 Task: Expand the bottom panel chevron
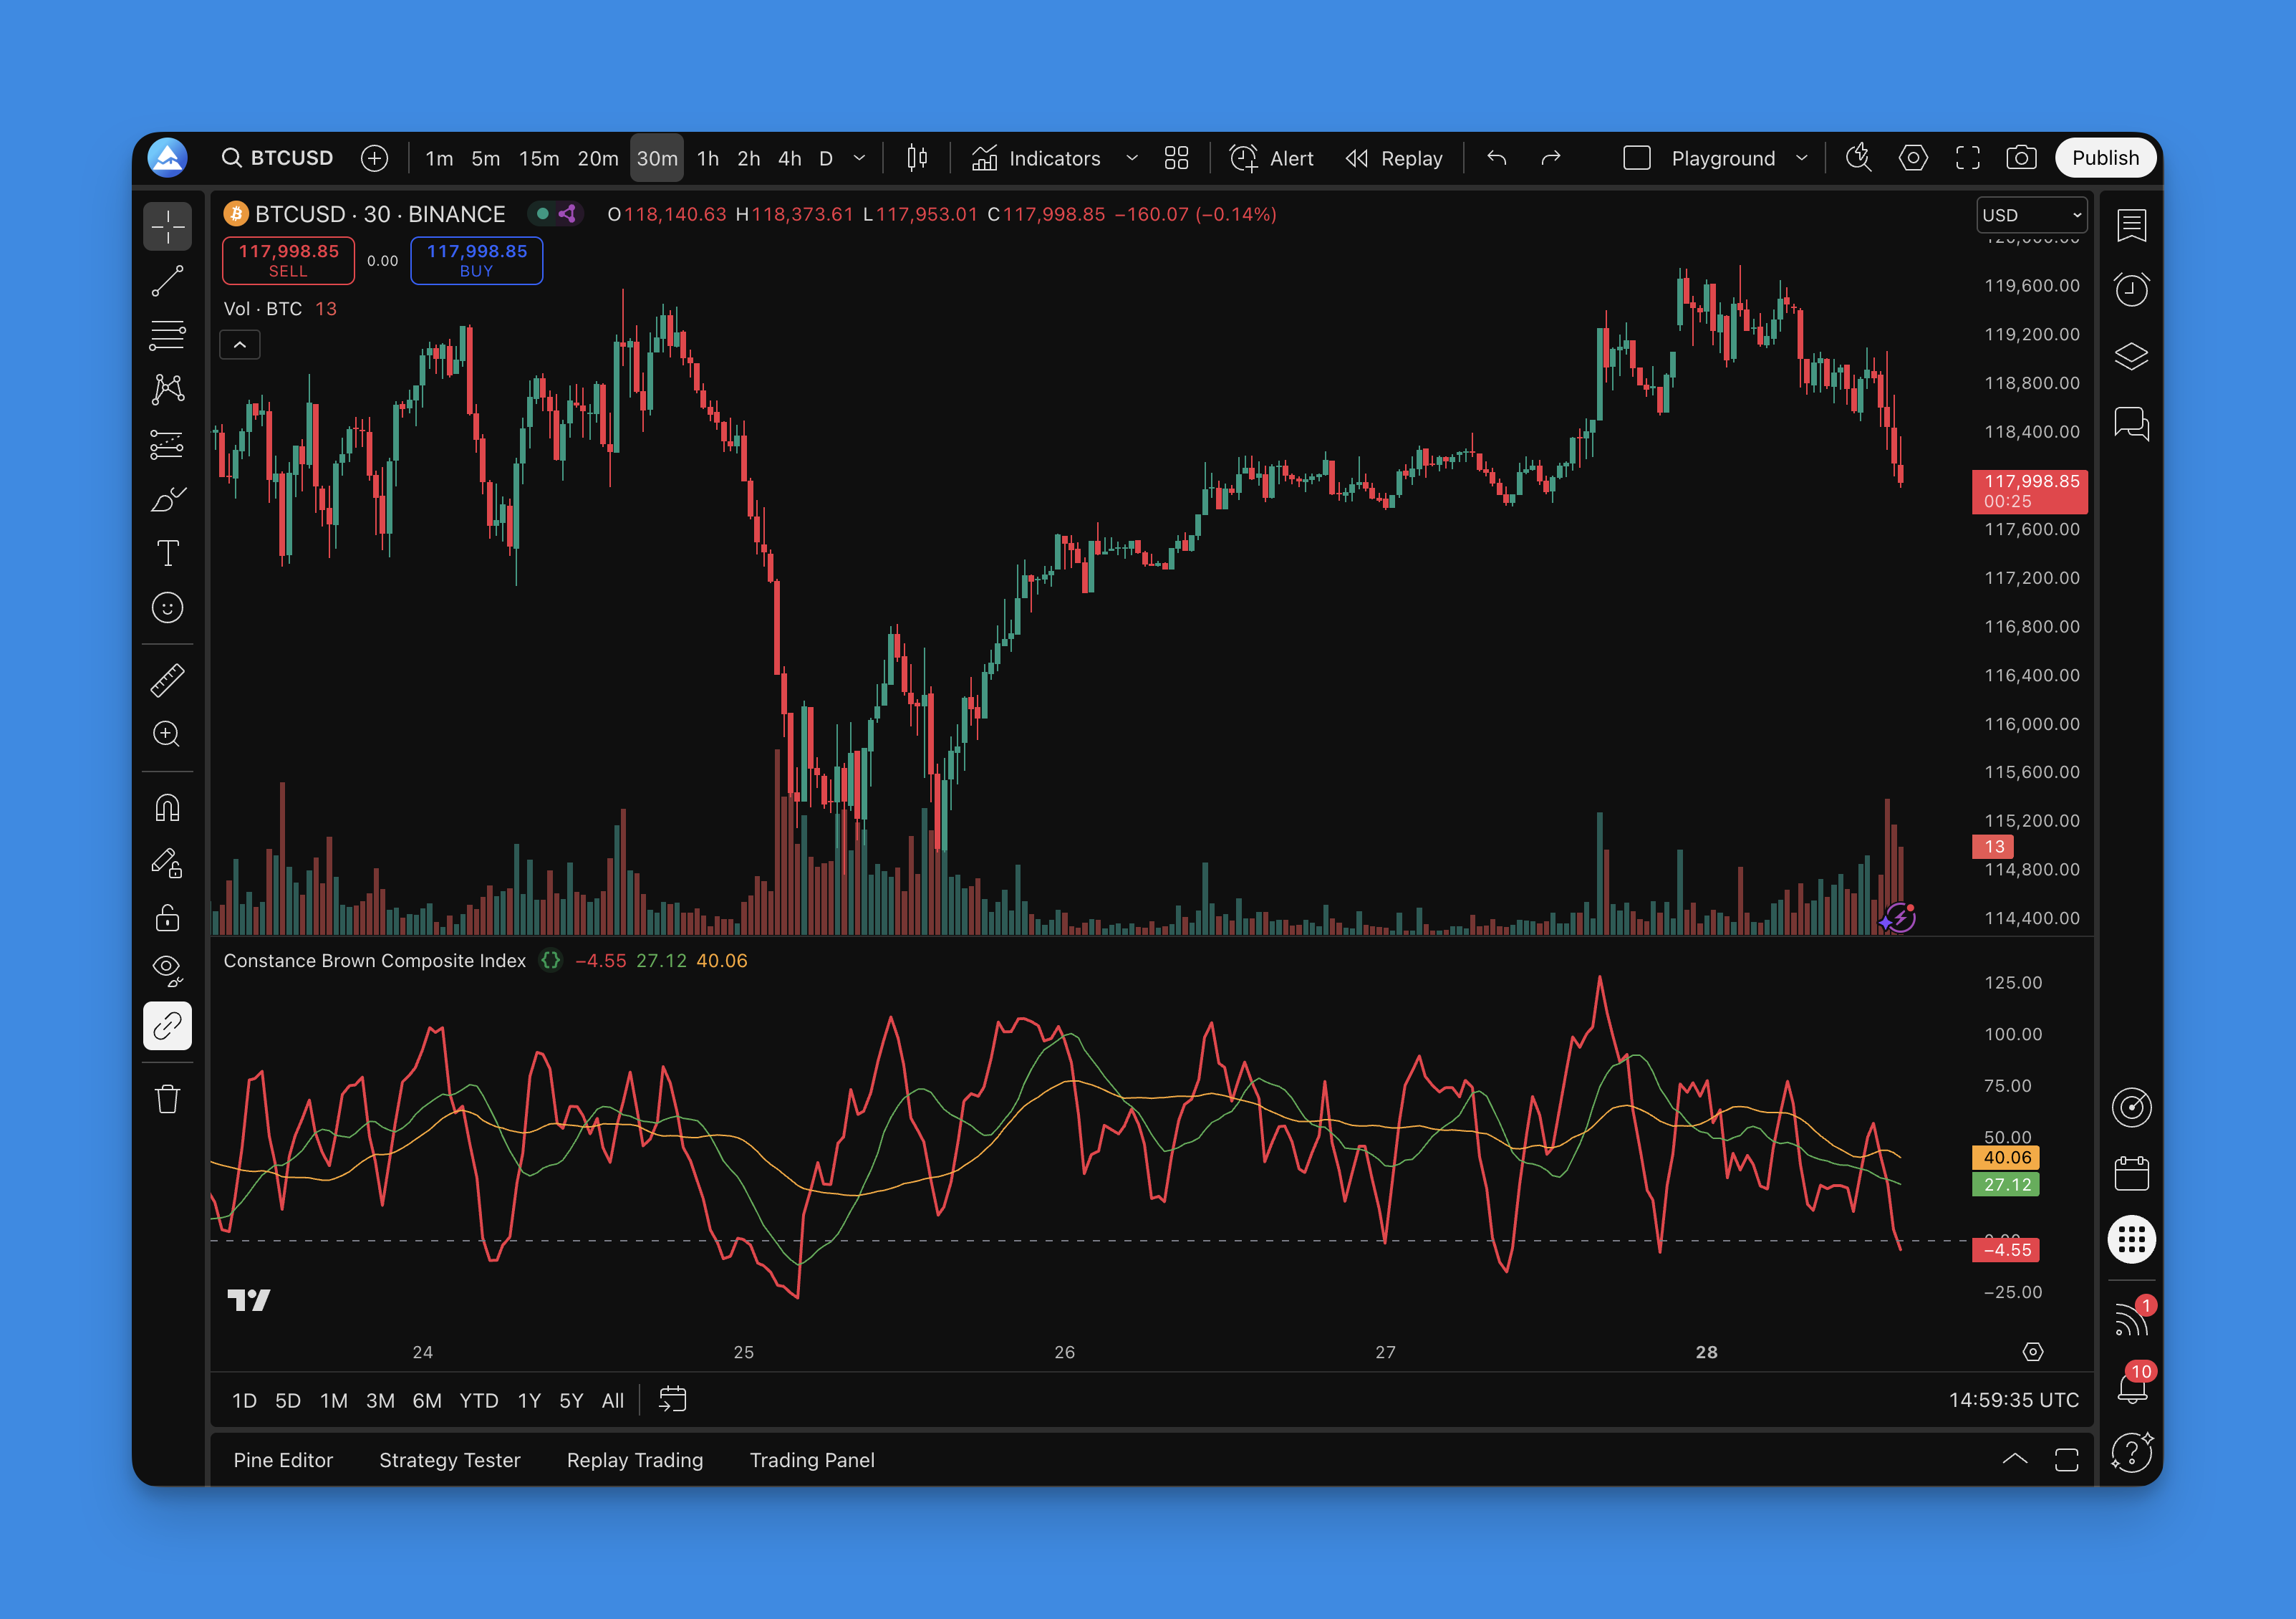pos(2015,1460)
